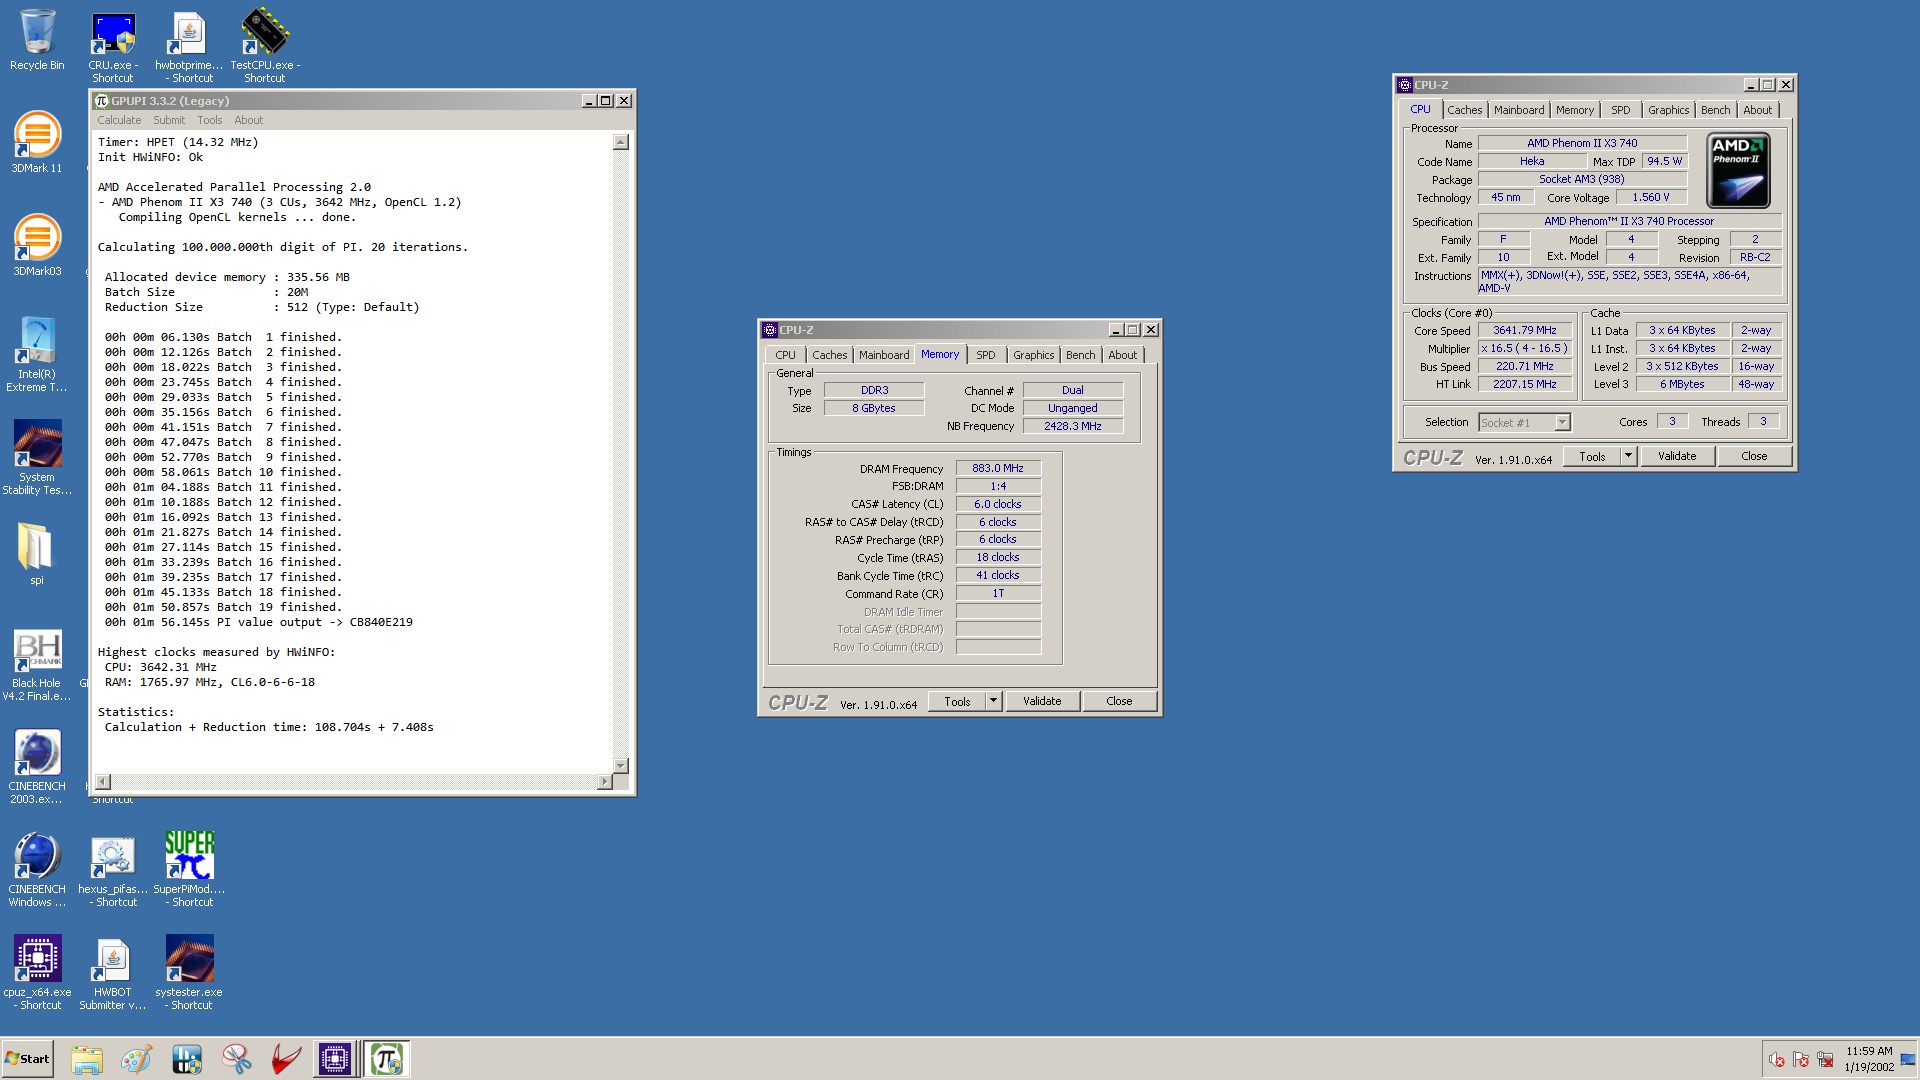Screen dimensions: 1920x1080
Task: Switch to CPU tab in CPU-Z memory window
Action: (x=786, y=355)
